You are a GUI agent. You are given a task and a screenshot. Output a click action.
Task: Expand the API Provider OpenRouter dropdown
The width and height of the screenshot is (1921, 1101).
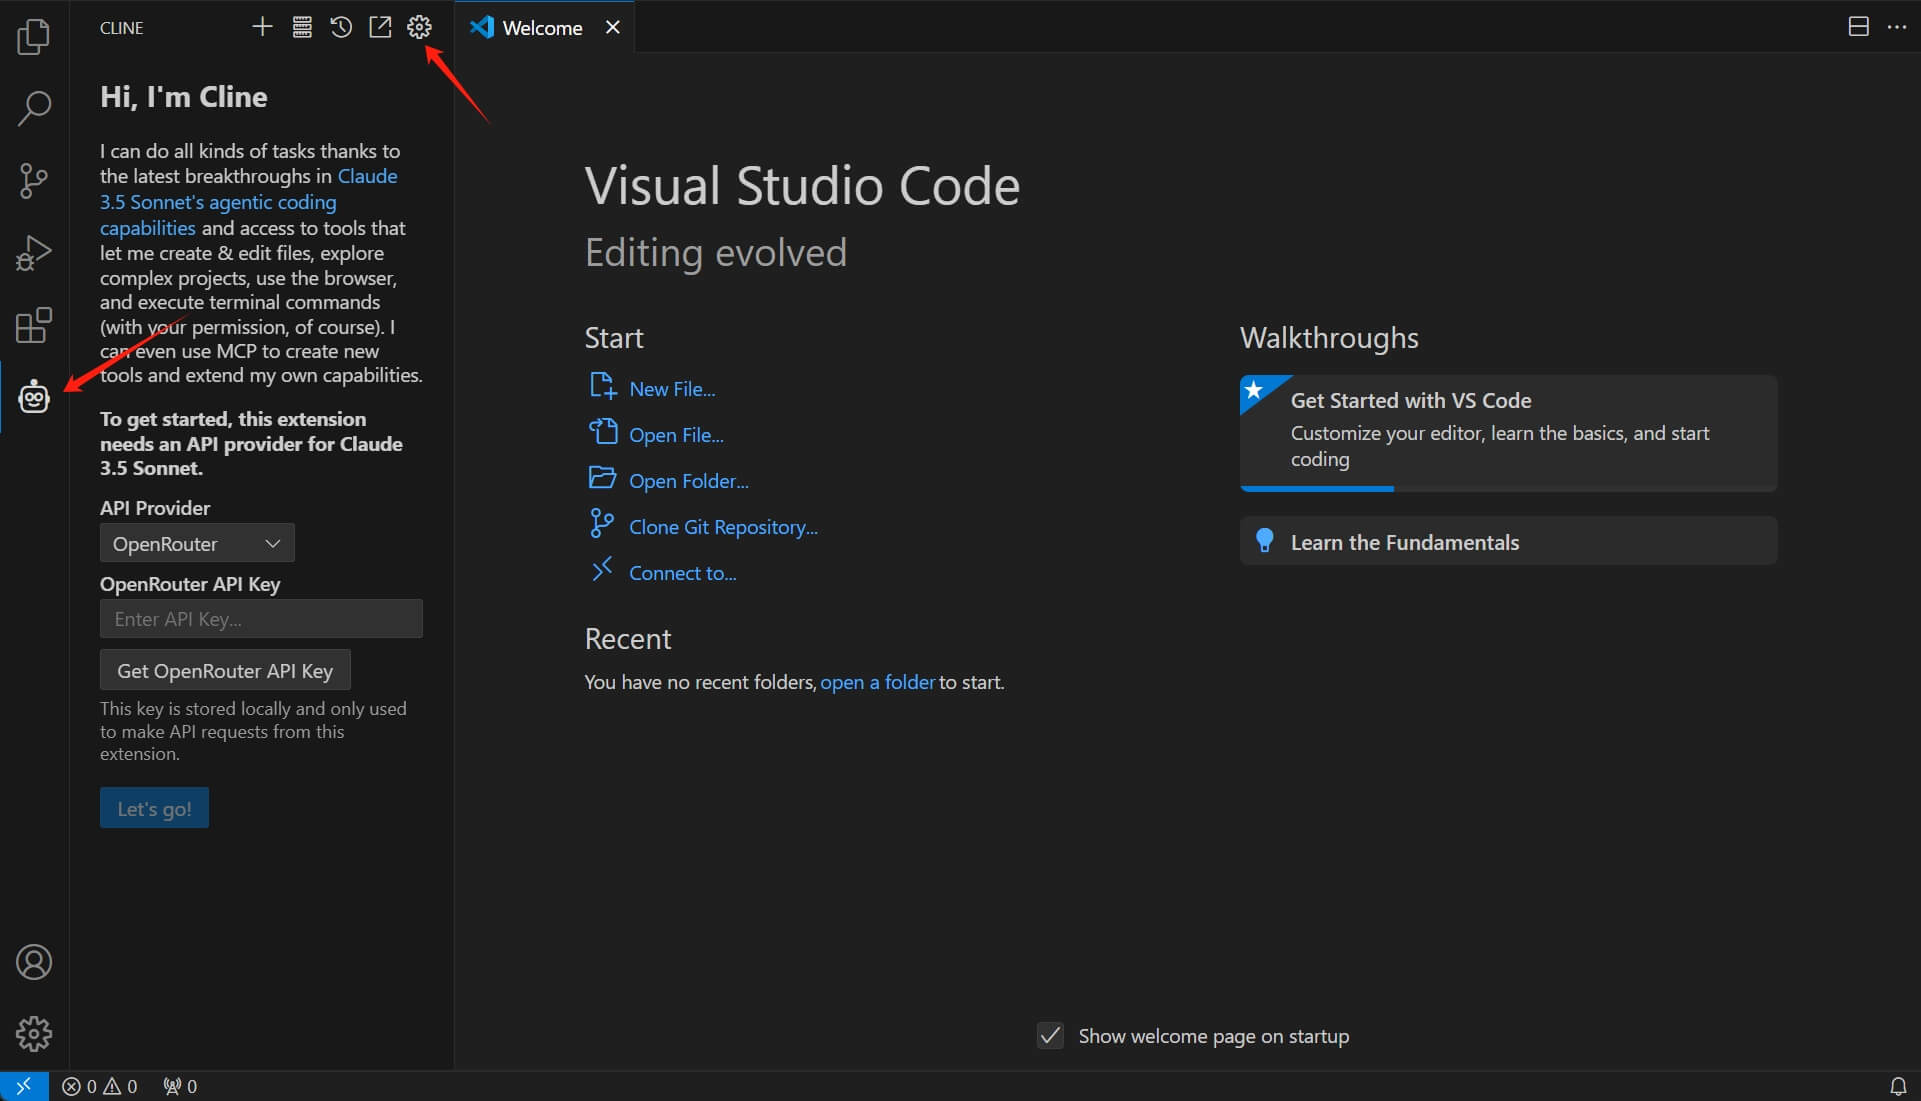[x=197, y=543]
